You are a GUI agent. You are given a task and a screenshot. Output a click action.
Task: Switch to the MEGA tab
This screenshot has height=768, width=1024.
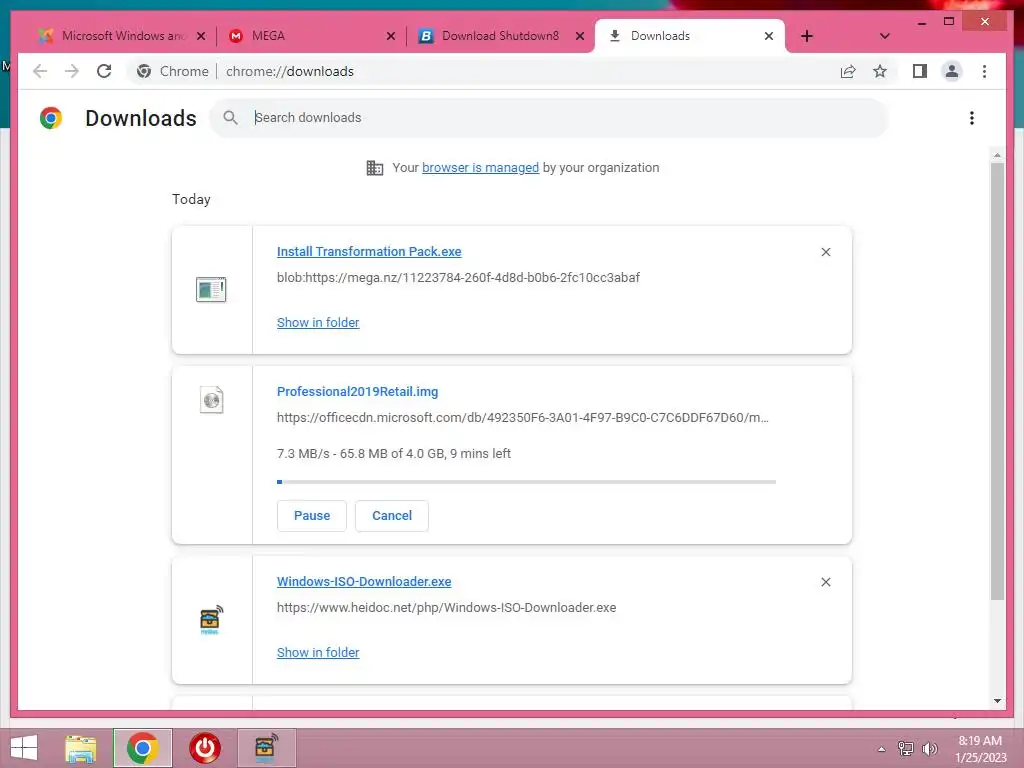coord(308,36)
